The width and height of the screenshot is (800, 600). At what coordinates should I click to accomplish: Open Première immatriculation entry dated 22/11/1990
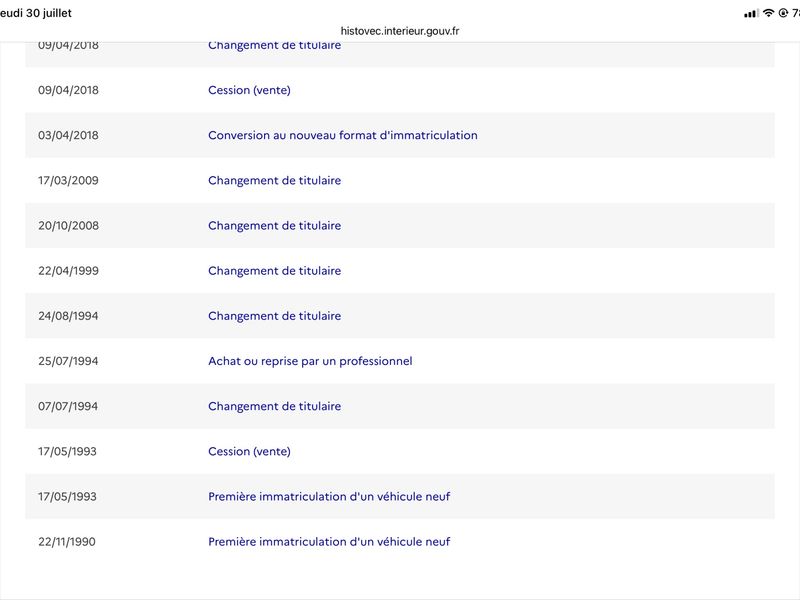click(x=329, y=542)
